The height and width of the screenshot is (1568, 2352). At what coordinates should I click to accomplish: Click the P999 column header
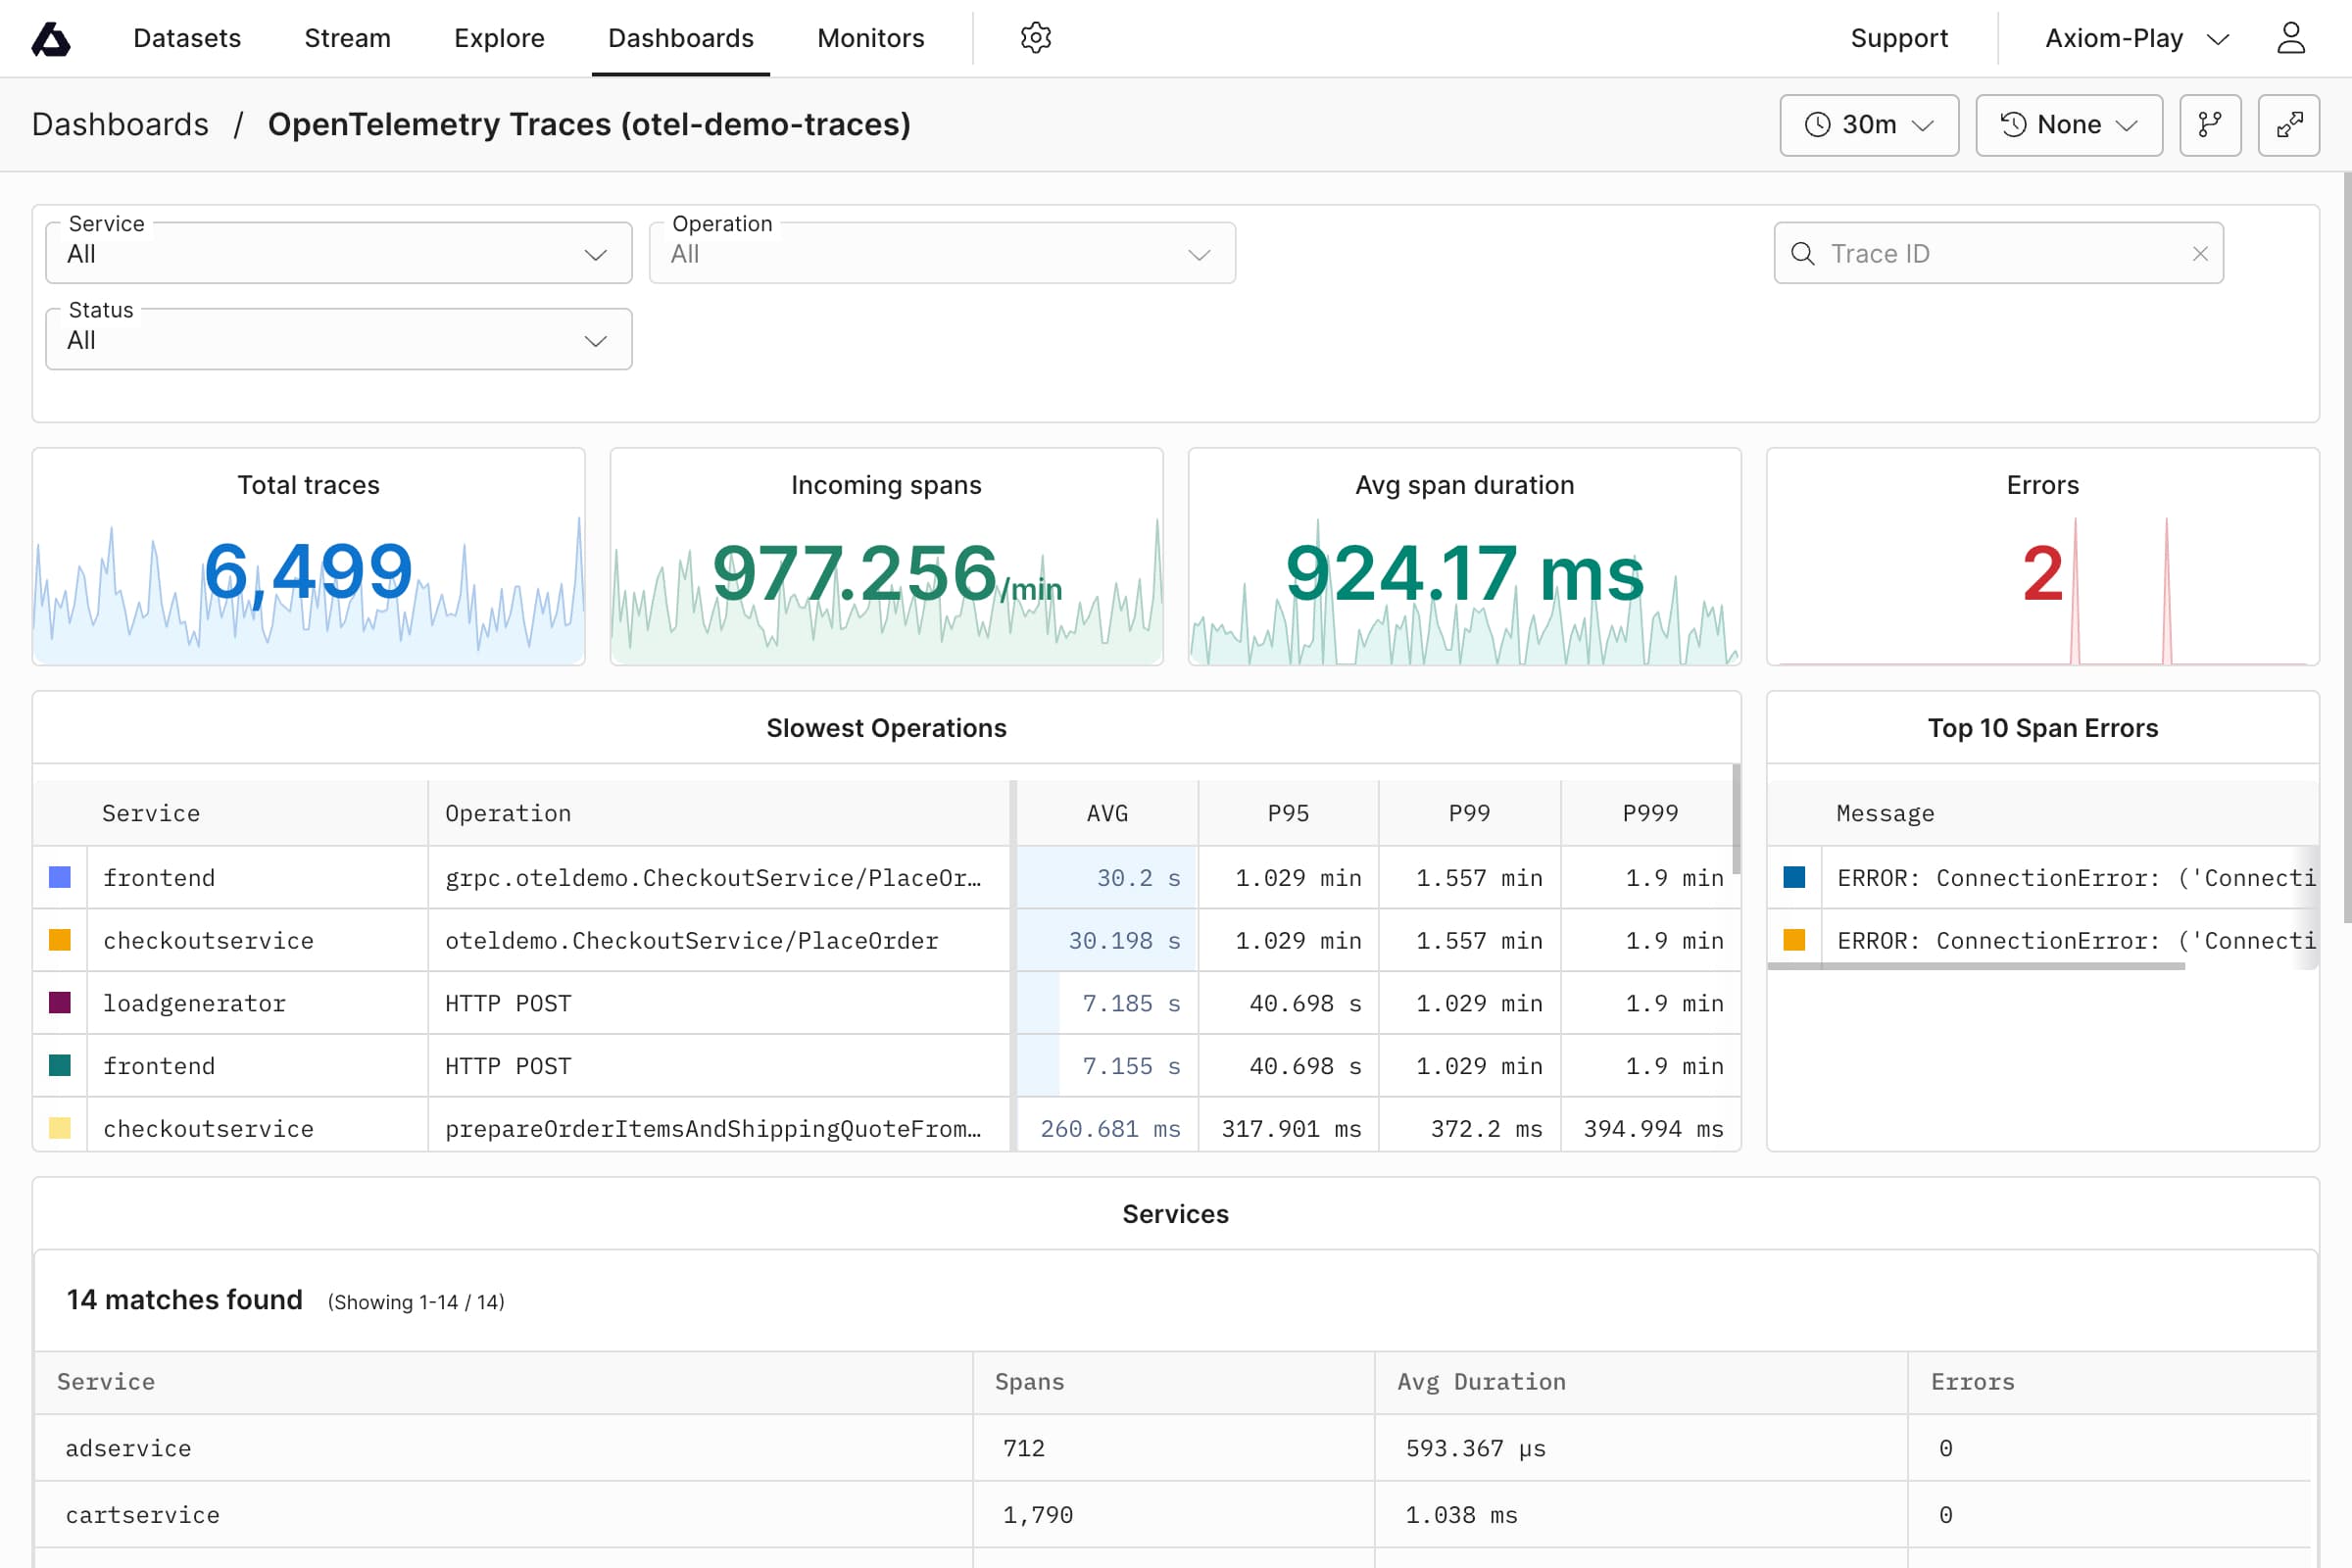(x=1650, y=813)
